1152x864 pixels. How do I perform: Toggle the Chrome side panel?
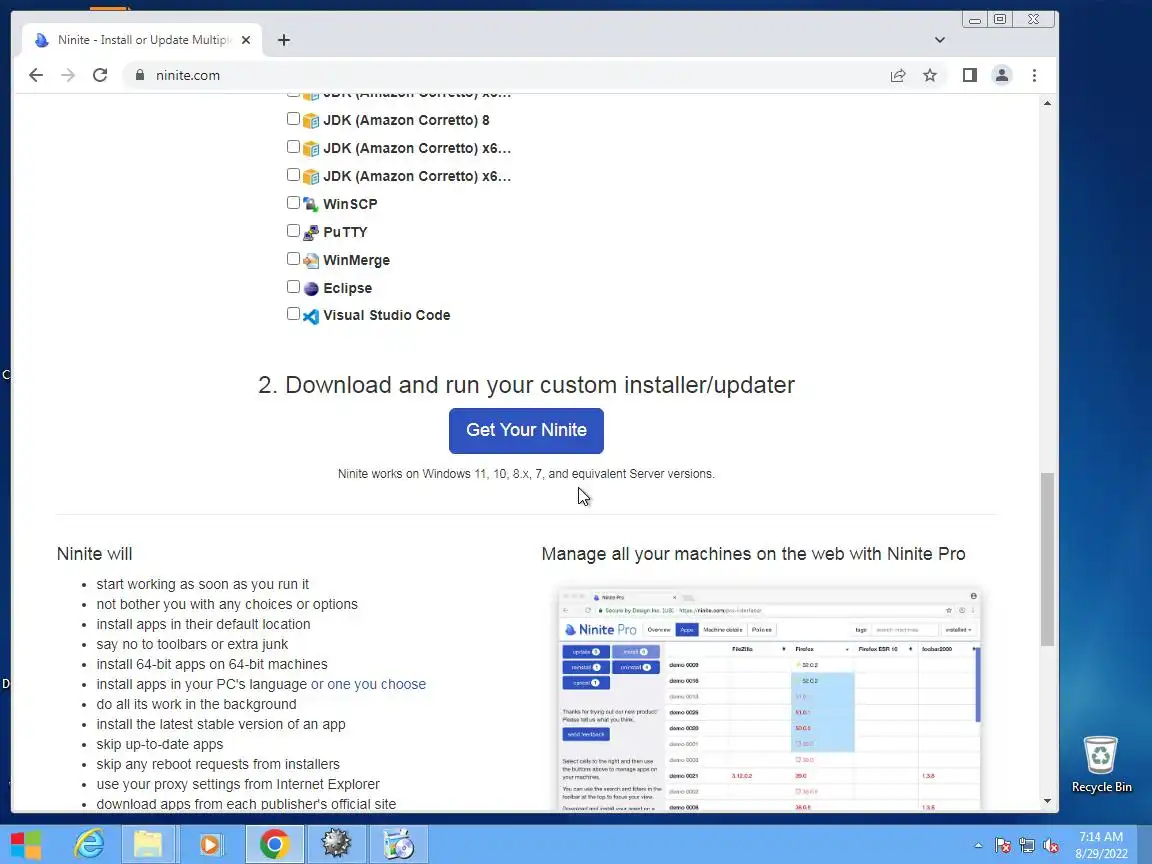pos(970,75)
